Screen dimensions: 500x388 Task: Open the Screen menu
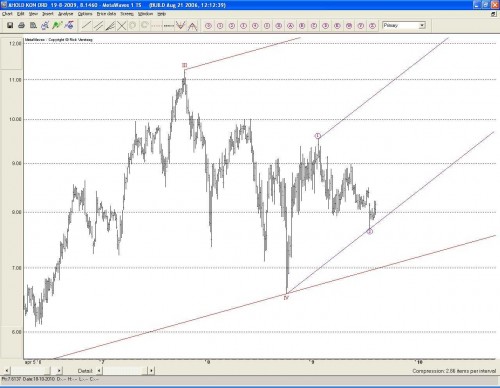pyautogui.click(x=127, y=14)
